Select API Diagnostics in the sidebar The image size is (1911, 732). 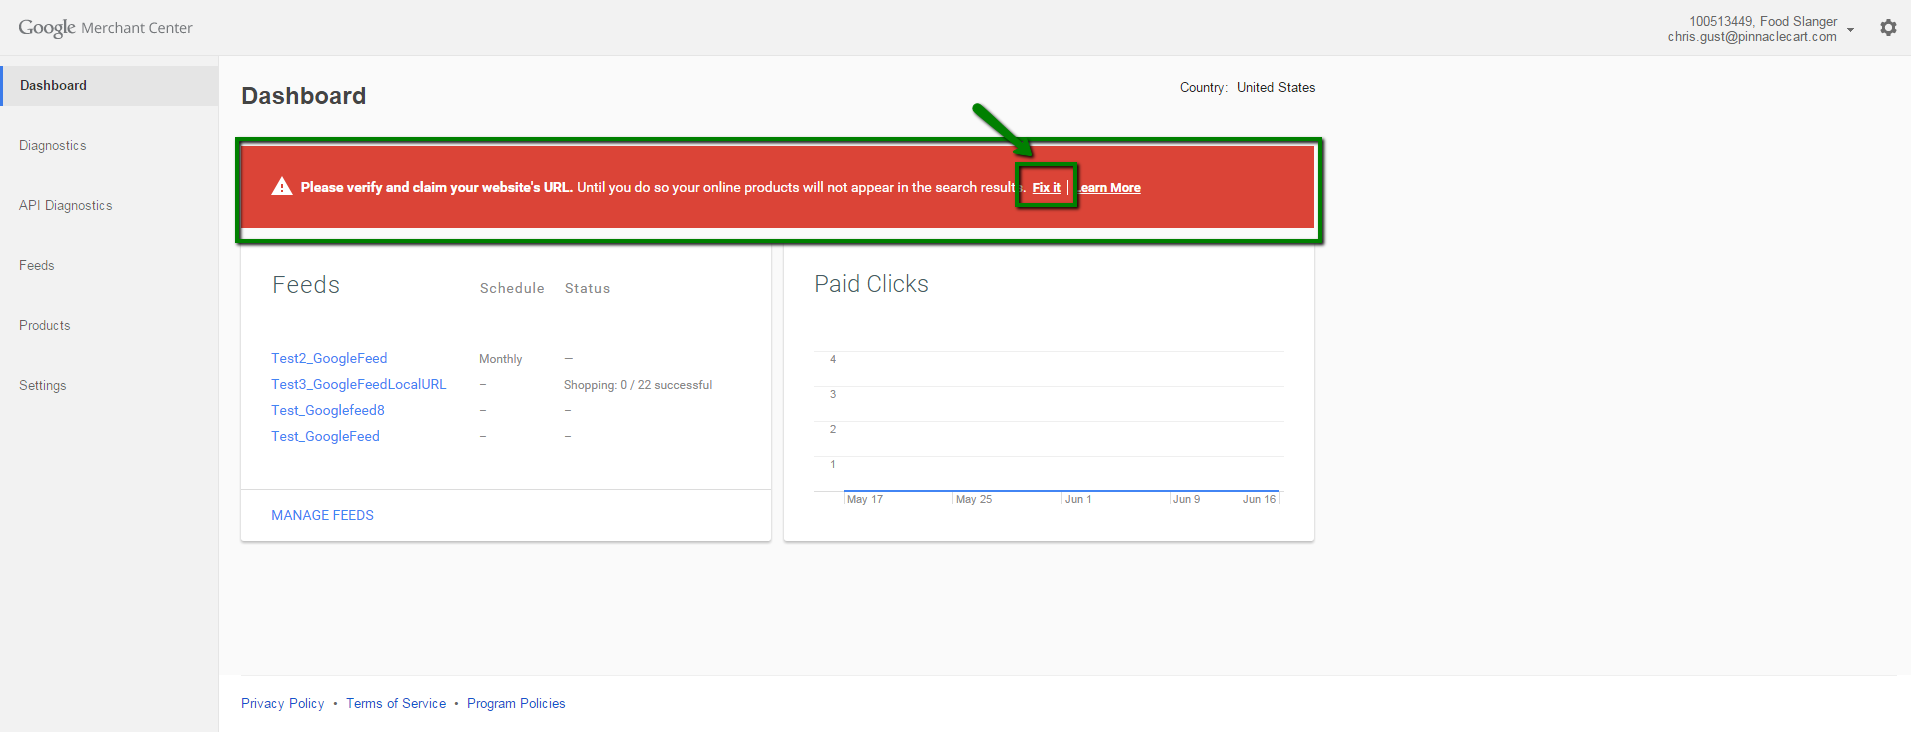click(x=66, y=206)
